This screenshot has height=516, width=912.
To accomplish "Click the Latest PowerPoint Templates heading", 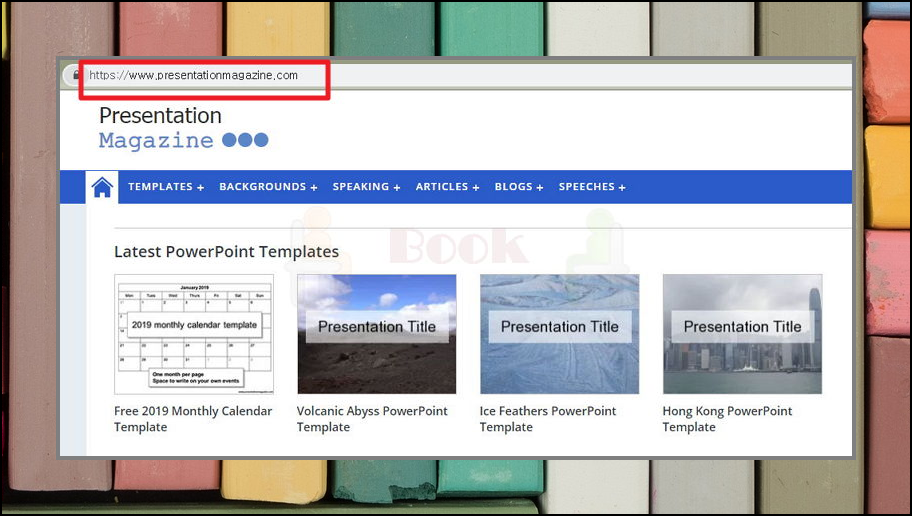I will (x=226, y=252).
